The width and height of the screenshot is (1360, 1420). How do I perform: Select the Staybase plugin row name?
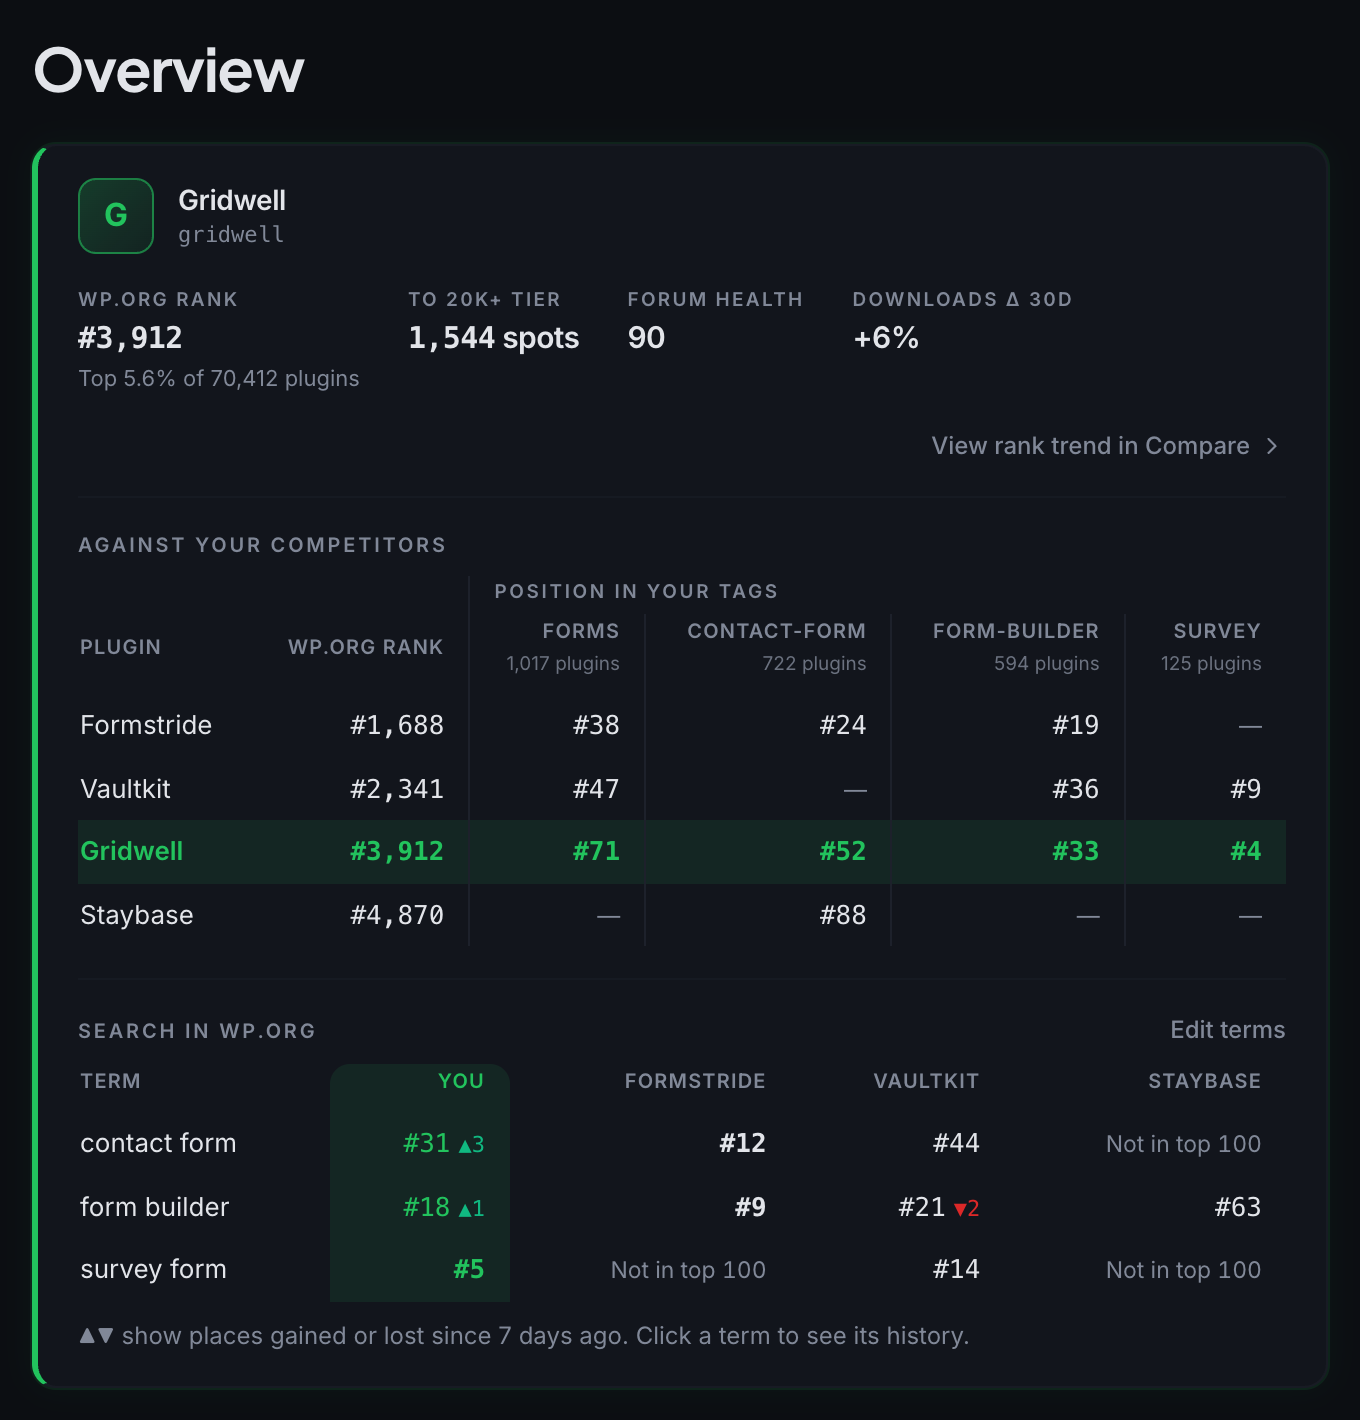pyautogui.click(x=136, y=915)
